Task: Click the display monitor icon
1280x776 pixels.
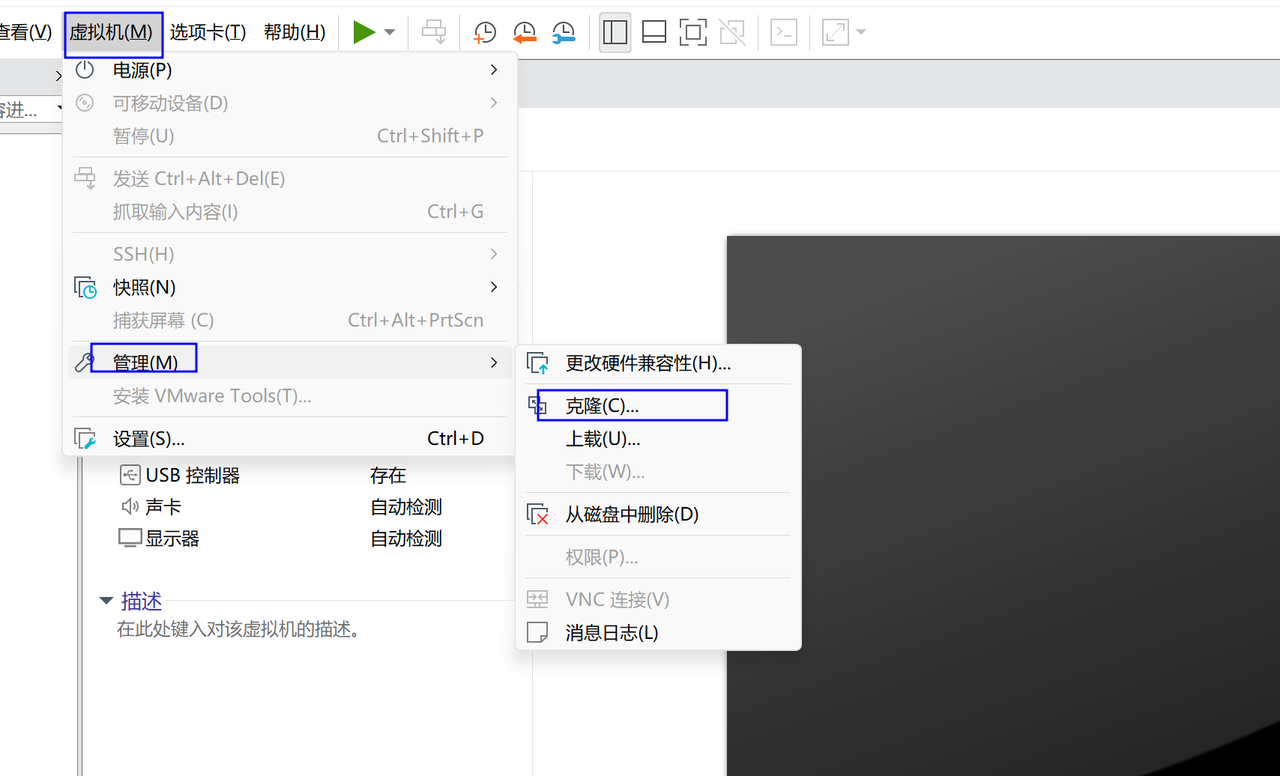Action: click(130, 538)
